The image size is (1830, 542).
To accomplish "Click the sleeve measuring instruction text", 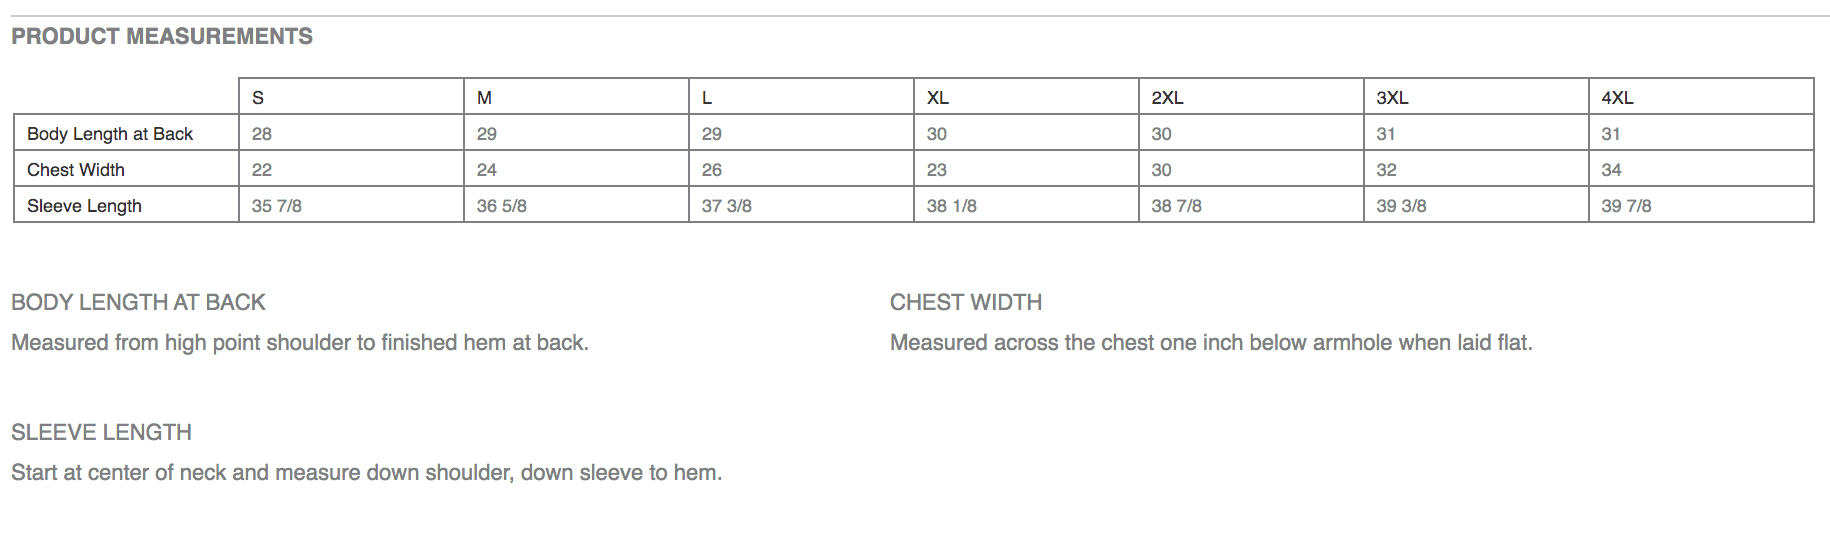I will (366, 472).
